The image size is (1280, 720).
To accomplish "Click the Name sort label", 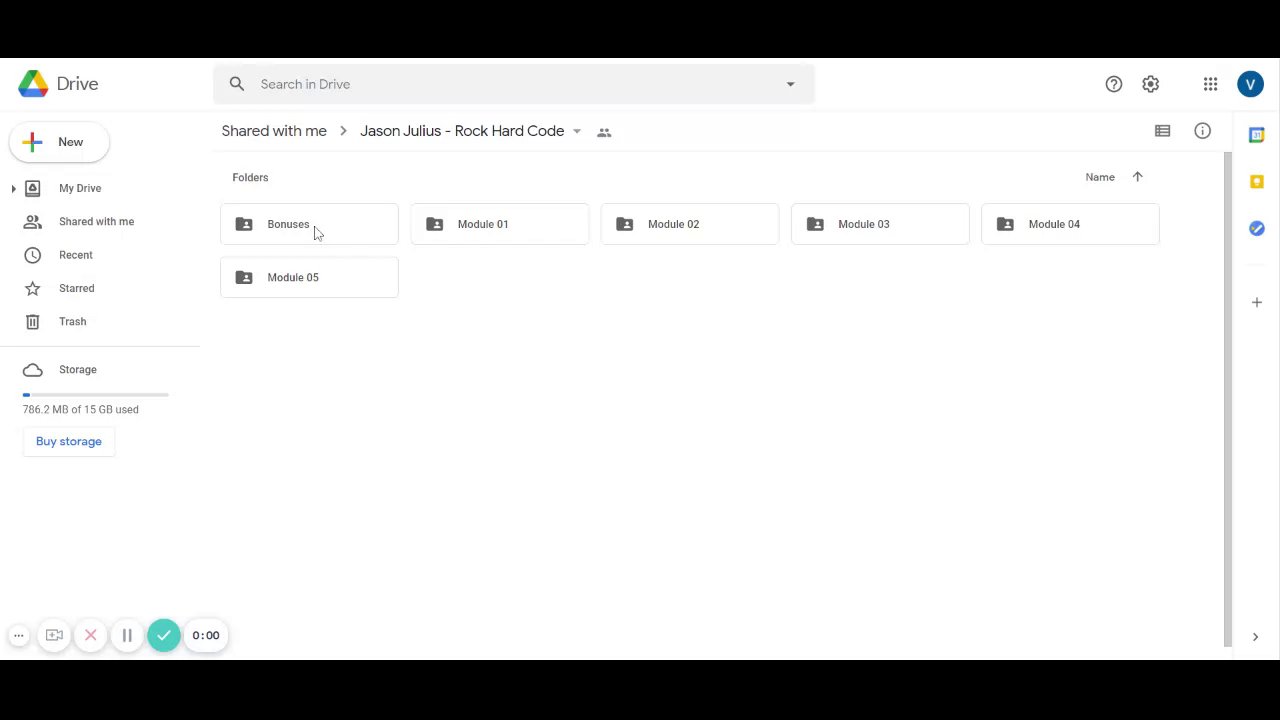I will (1100, 177).
